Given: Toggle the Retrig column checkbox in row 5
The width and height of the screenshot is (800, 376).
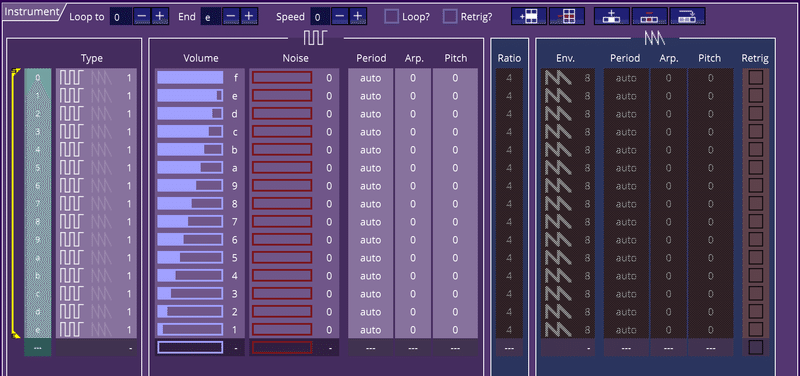Looking at the screenshot, I should tap(756, 168).
